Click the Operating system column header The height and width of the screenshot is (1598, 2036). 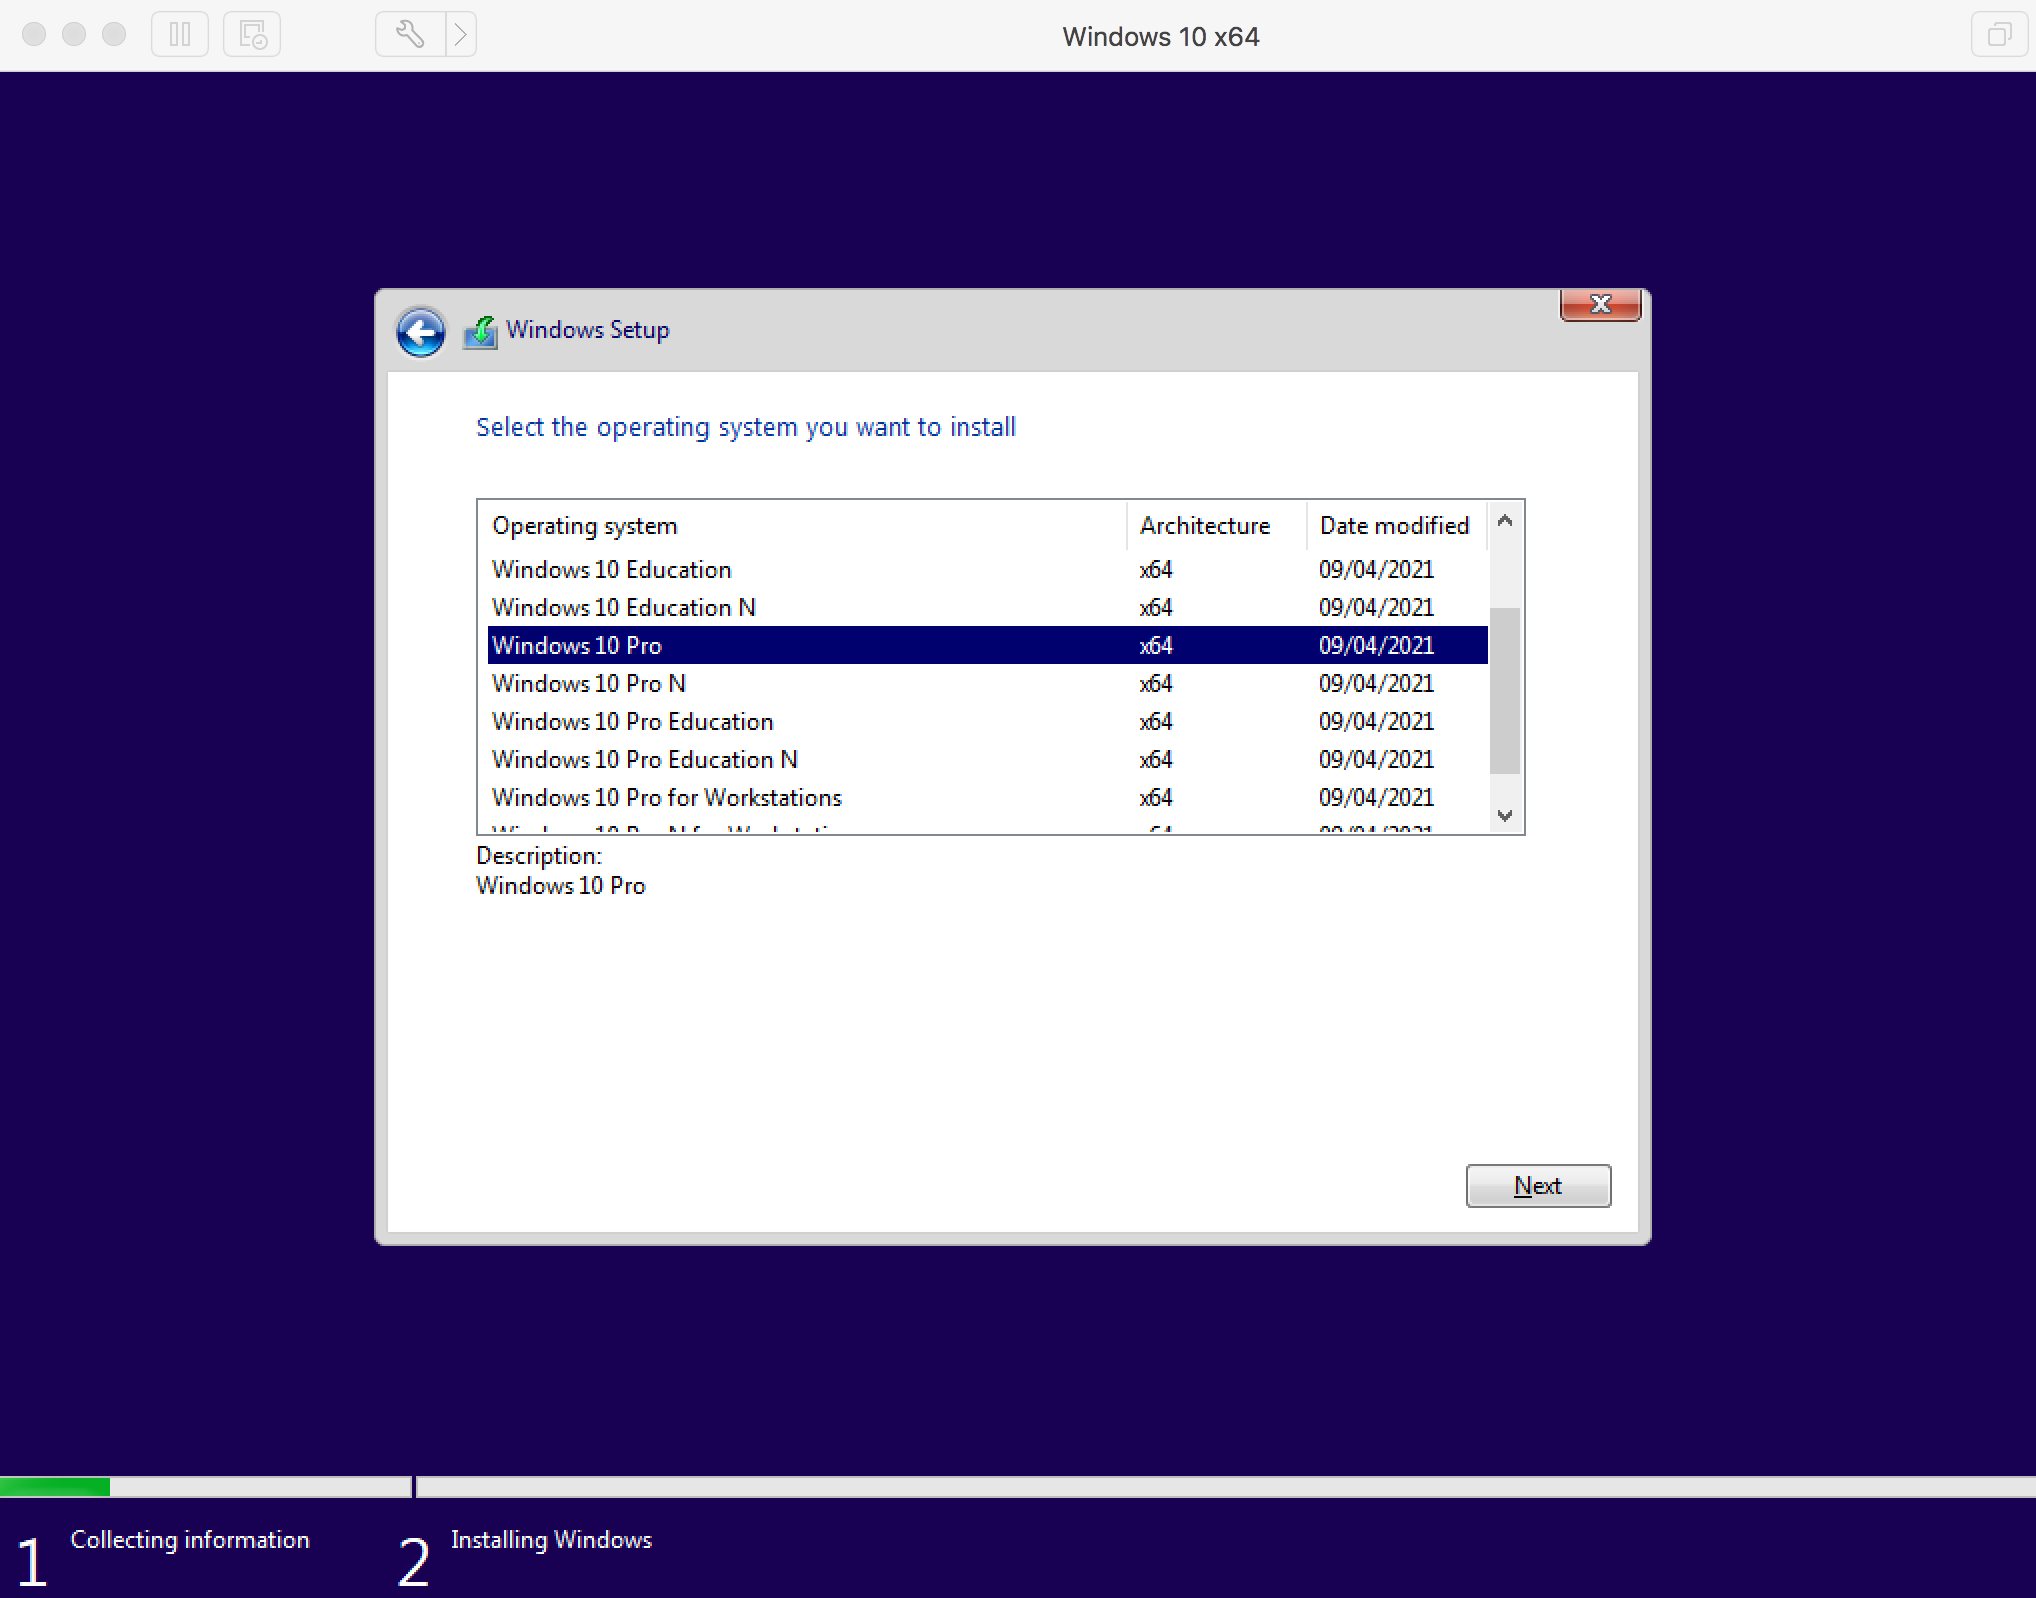point(803,526)
